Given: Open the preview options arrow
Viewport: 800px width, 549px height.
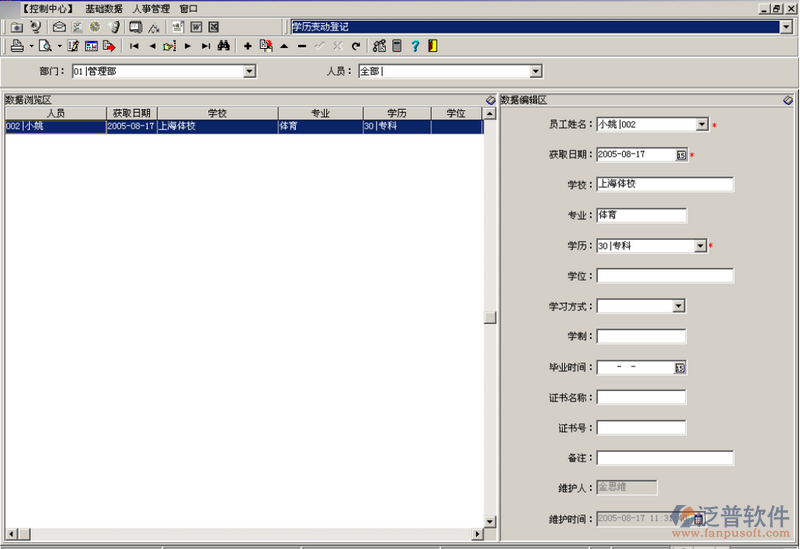Looking at the screenshot, I should point(59,46).
